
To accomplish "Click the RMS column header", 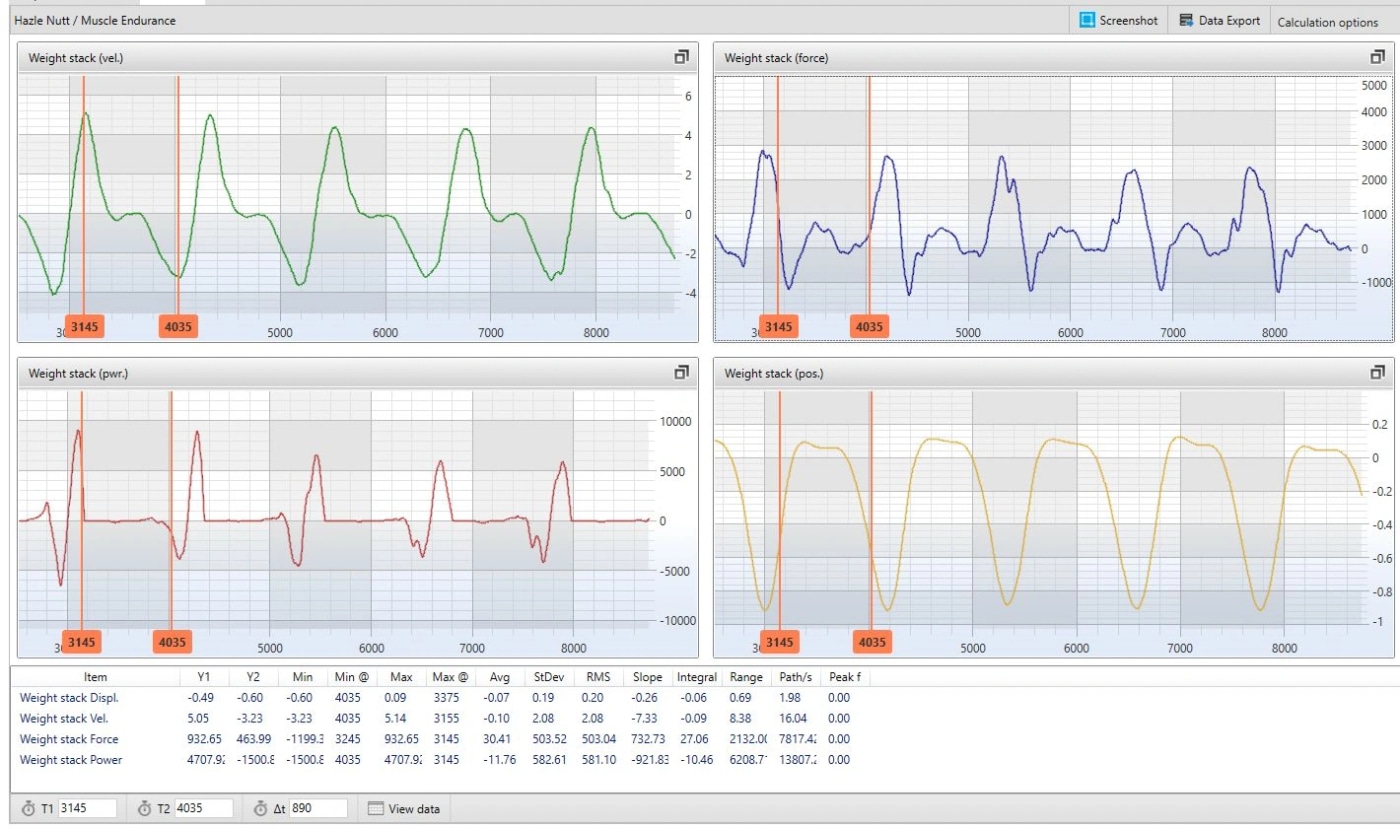I will pos(596,677).
